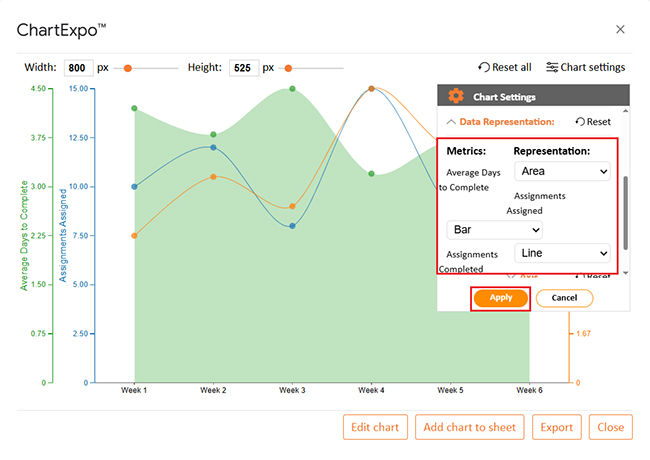The image size is (650, 460).
Task: Click the Width input field
Action: (78, 68)
